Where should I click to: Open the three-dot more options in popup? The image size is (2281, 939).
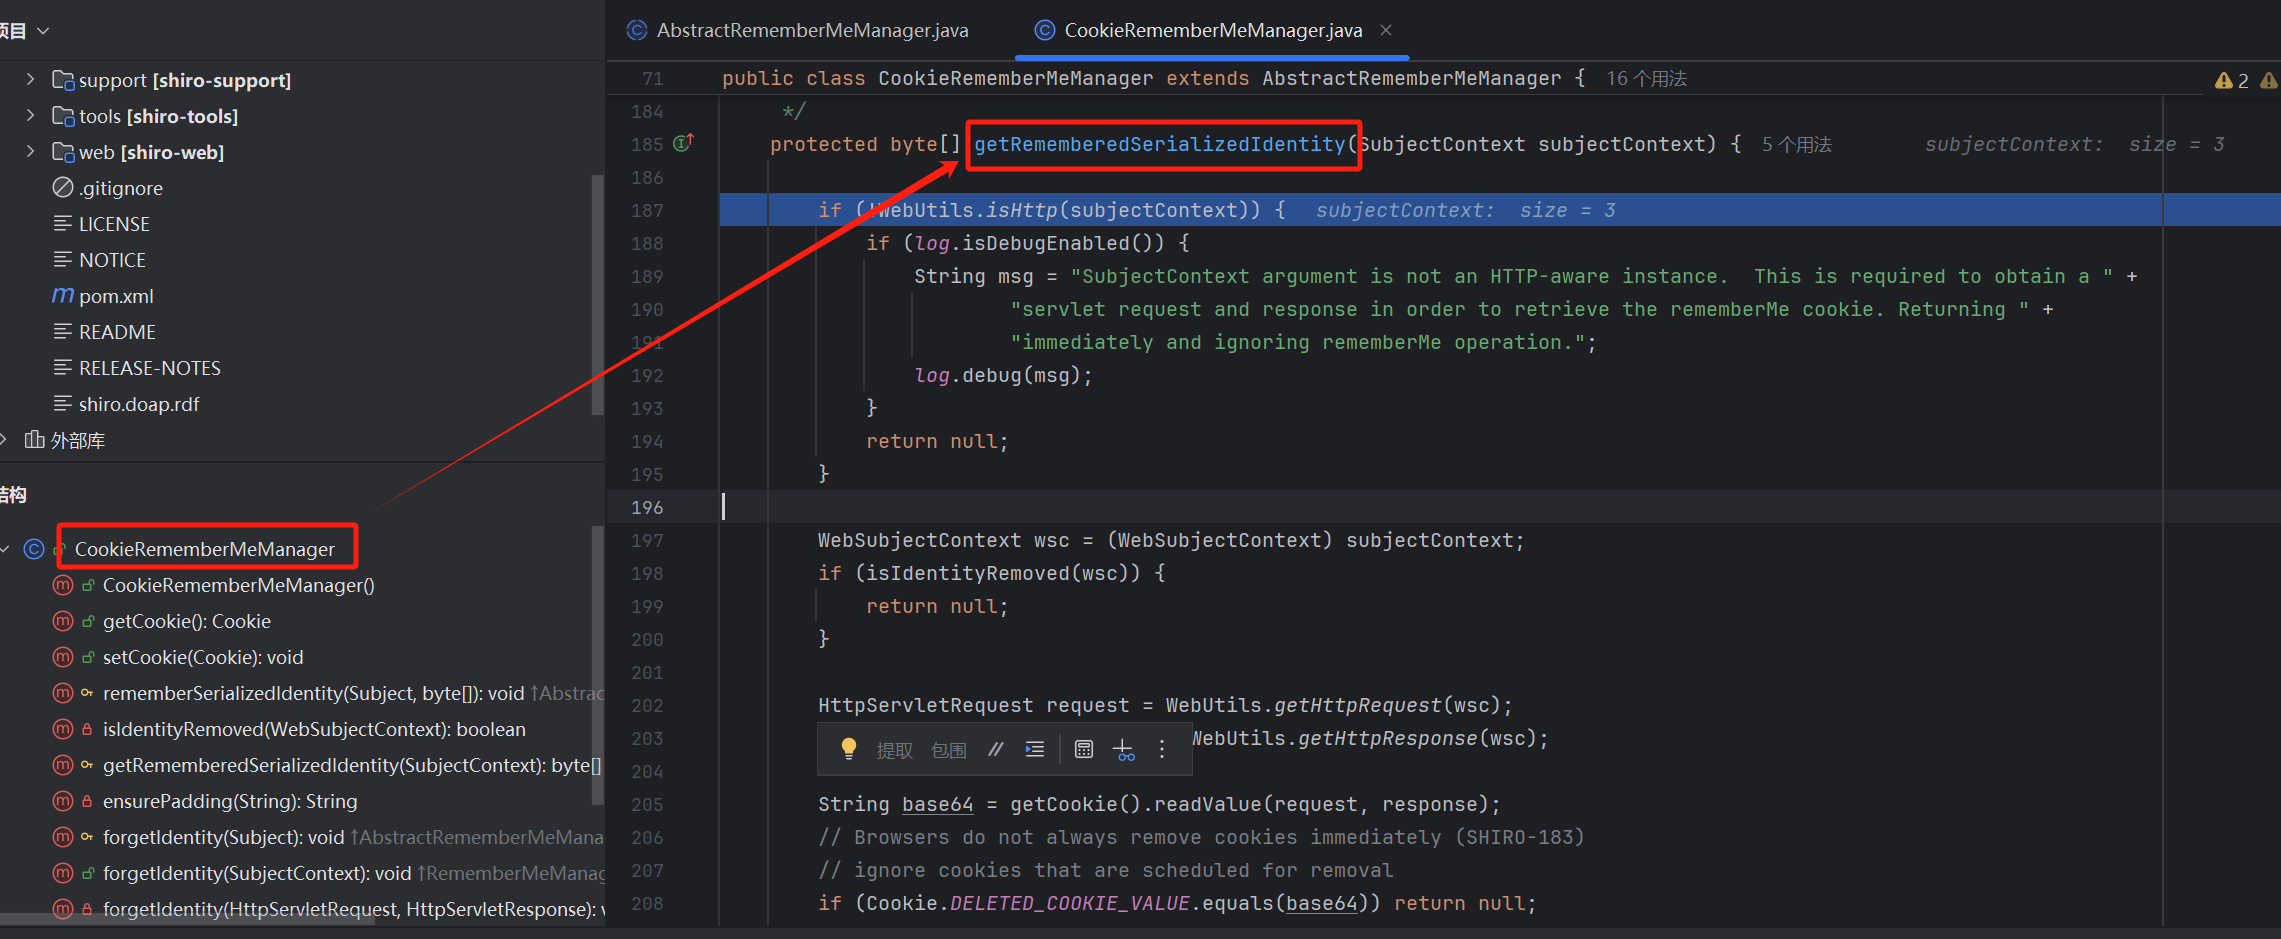pyautogui.click(x=1162, y=749)
